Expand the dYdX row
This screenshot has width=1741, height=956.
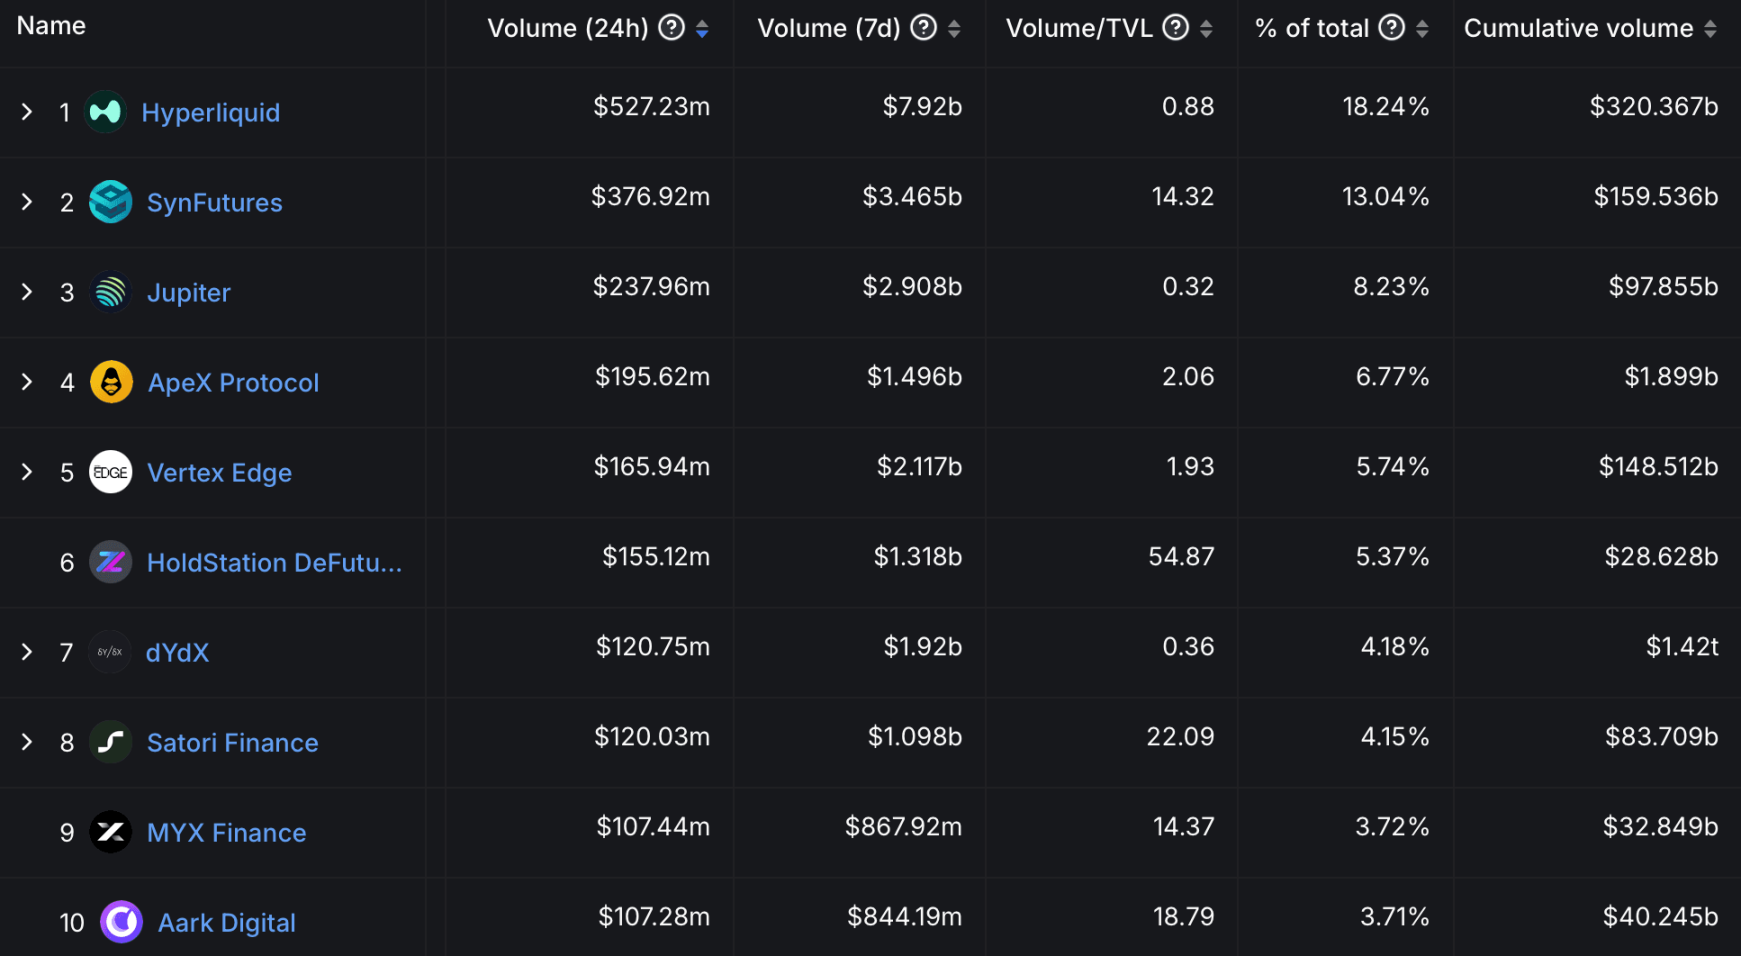(27, 652)
